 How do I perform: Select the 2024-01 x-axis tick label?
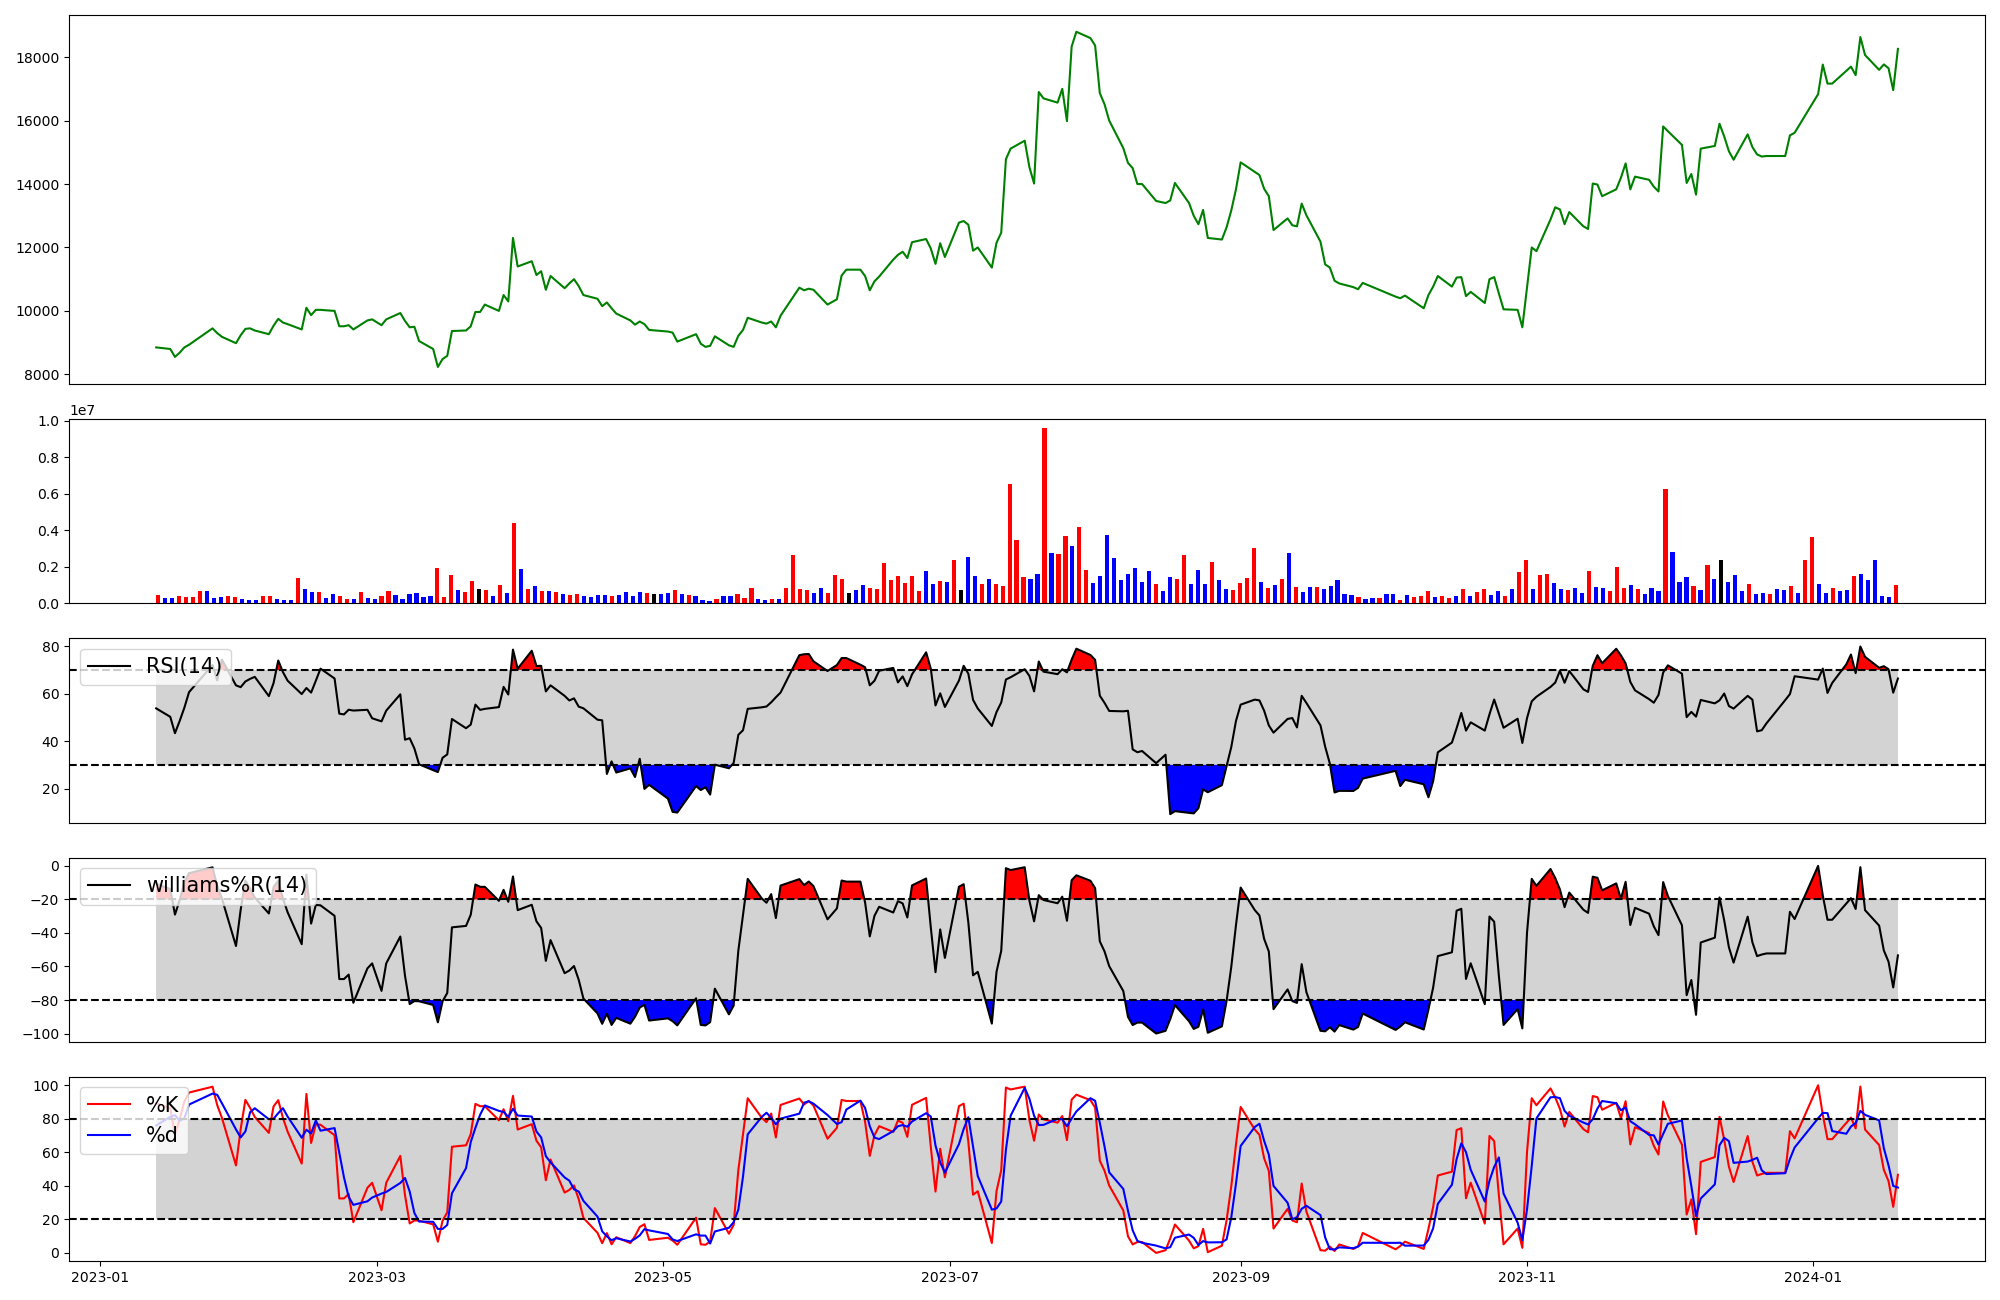point(1813,1277)
